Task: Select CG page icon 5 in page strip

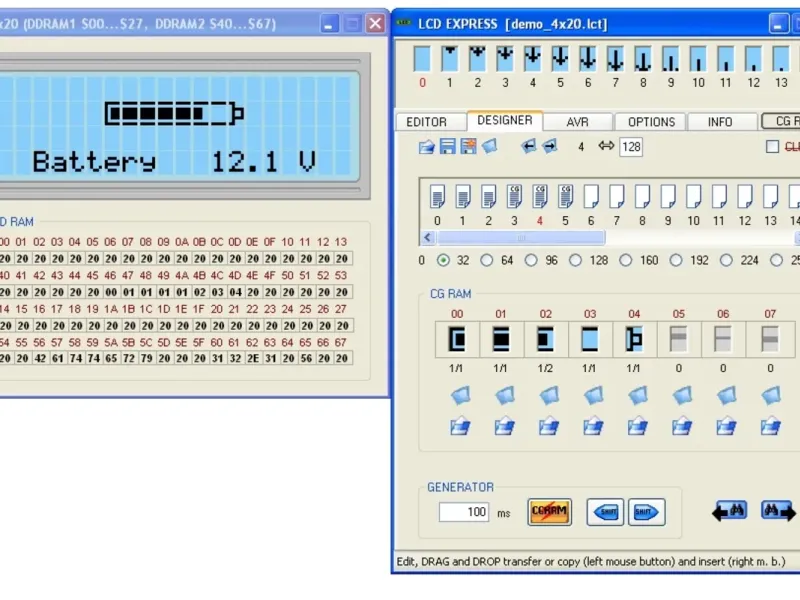Action: pyautogui.click(x=565, y=196)
